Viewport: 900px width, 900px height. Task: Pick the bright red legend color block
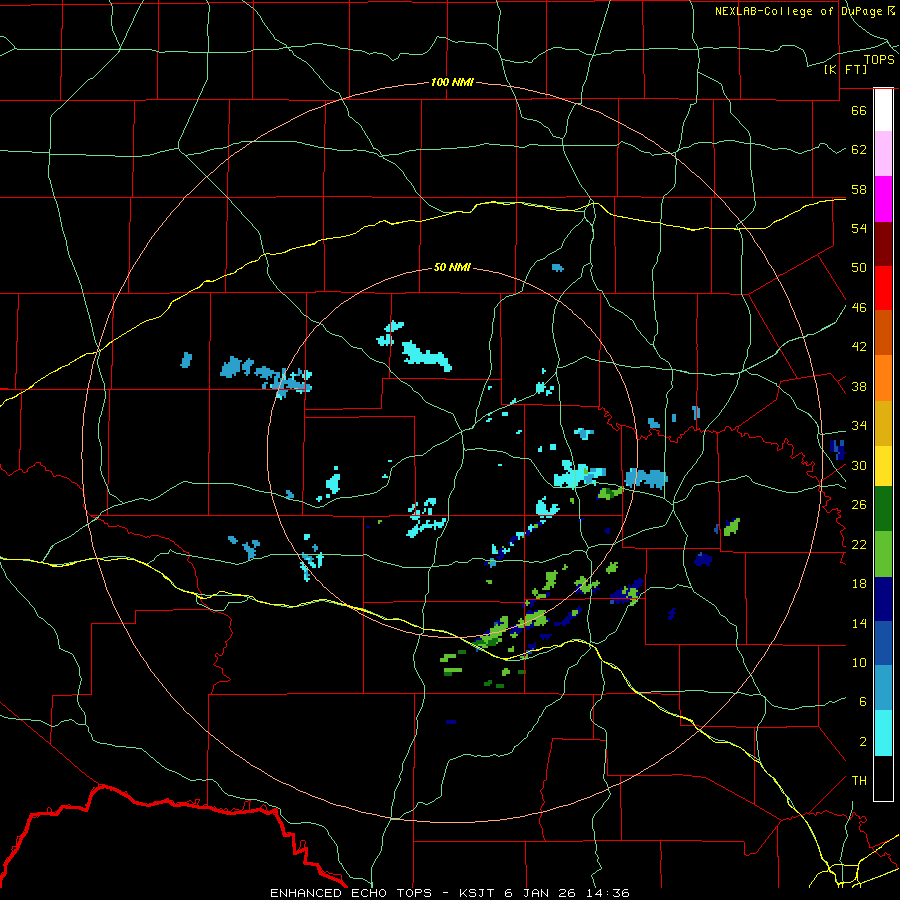coord(883,288)
